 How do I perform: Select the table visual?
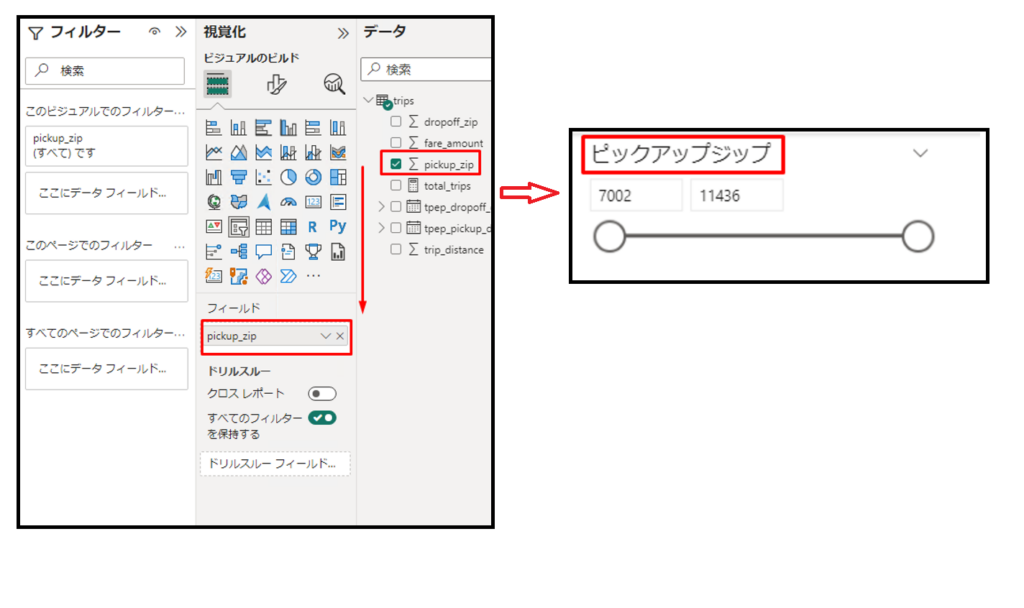(263, 227)
